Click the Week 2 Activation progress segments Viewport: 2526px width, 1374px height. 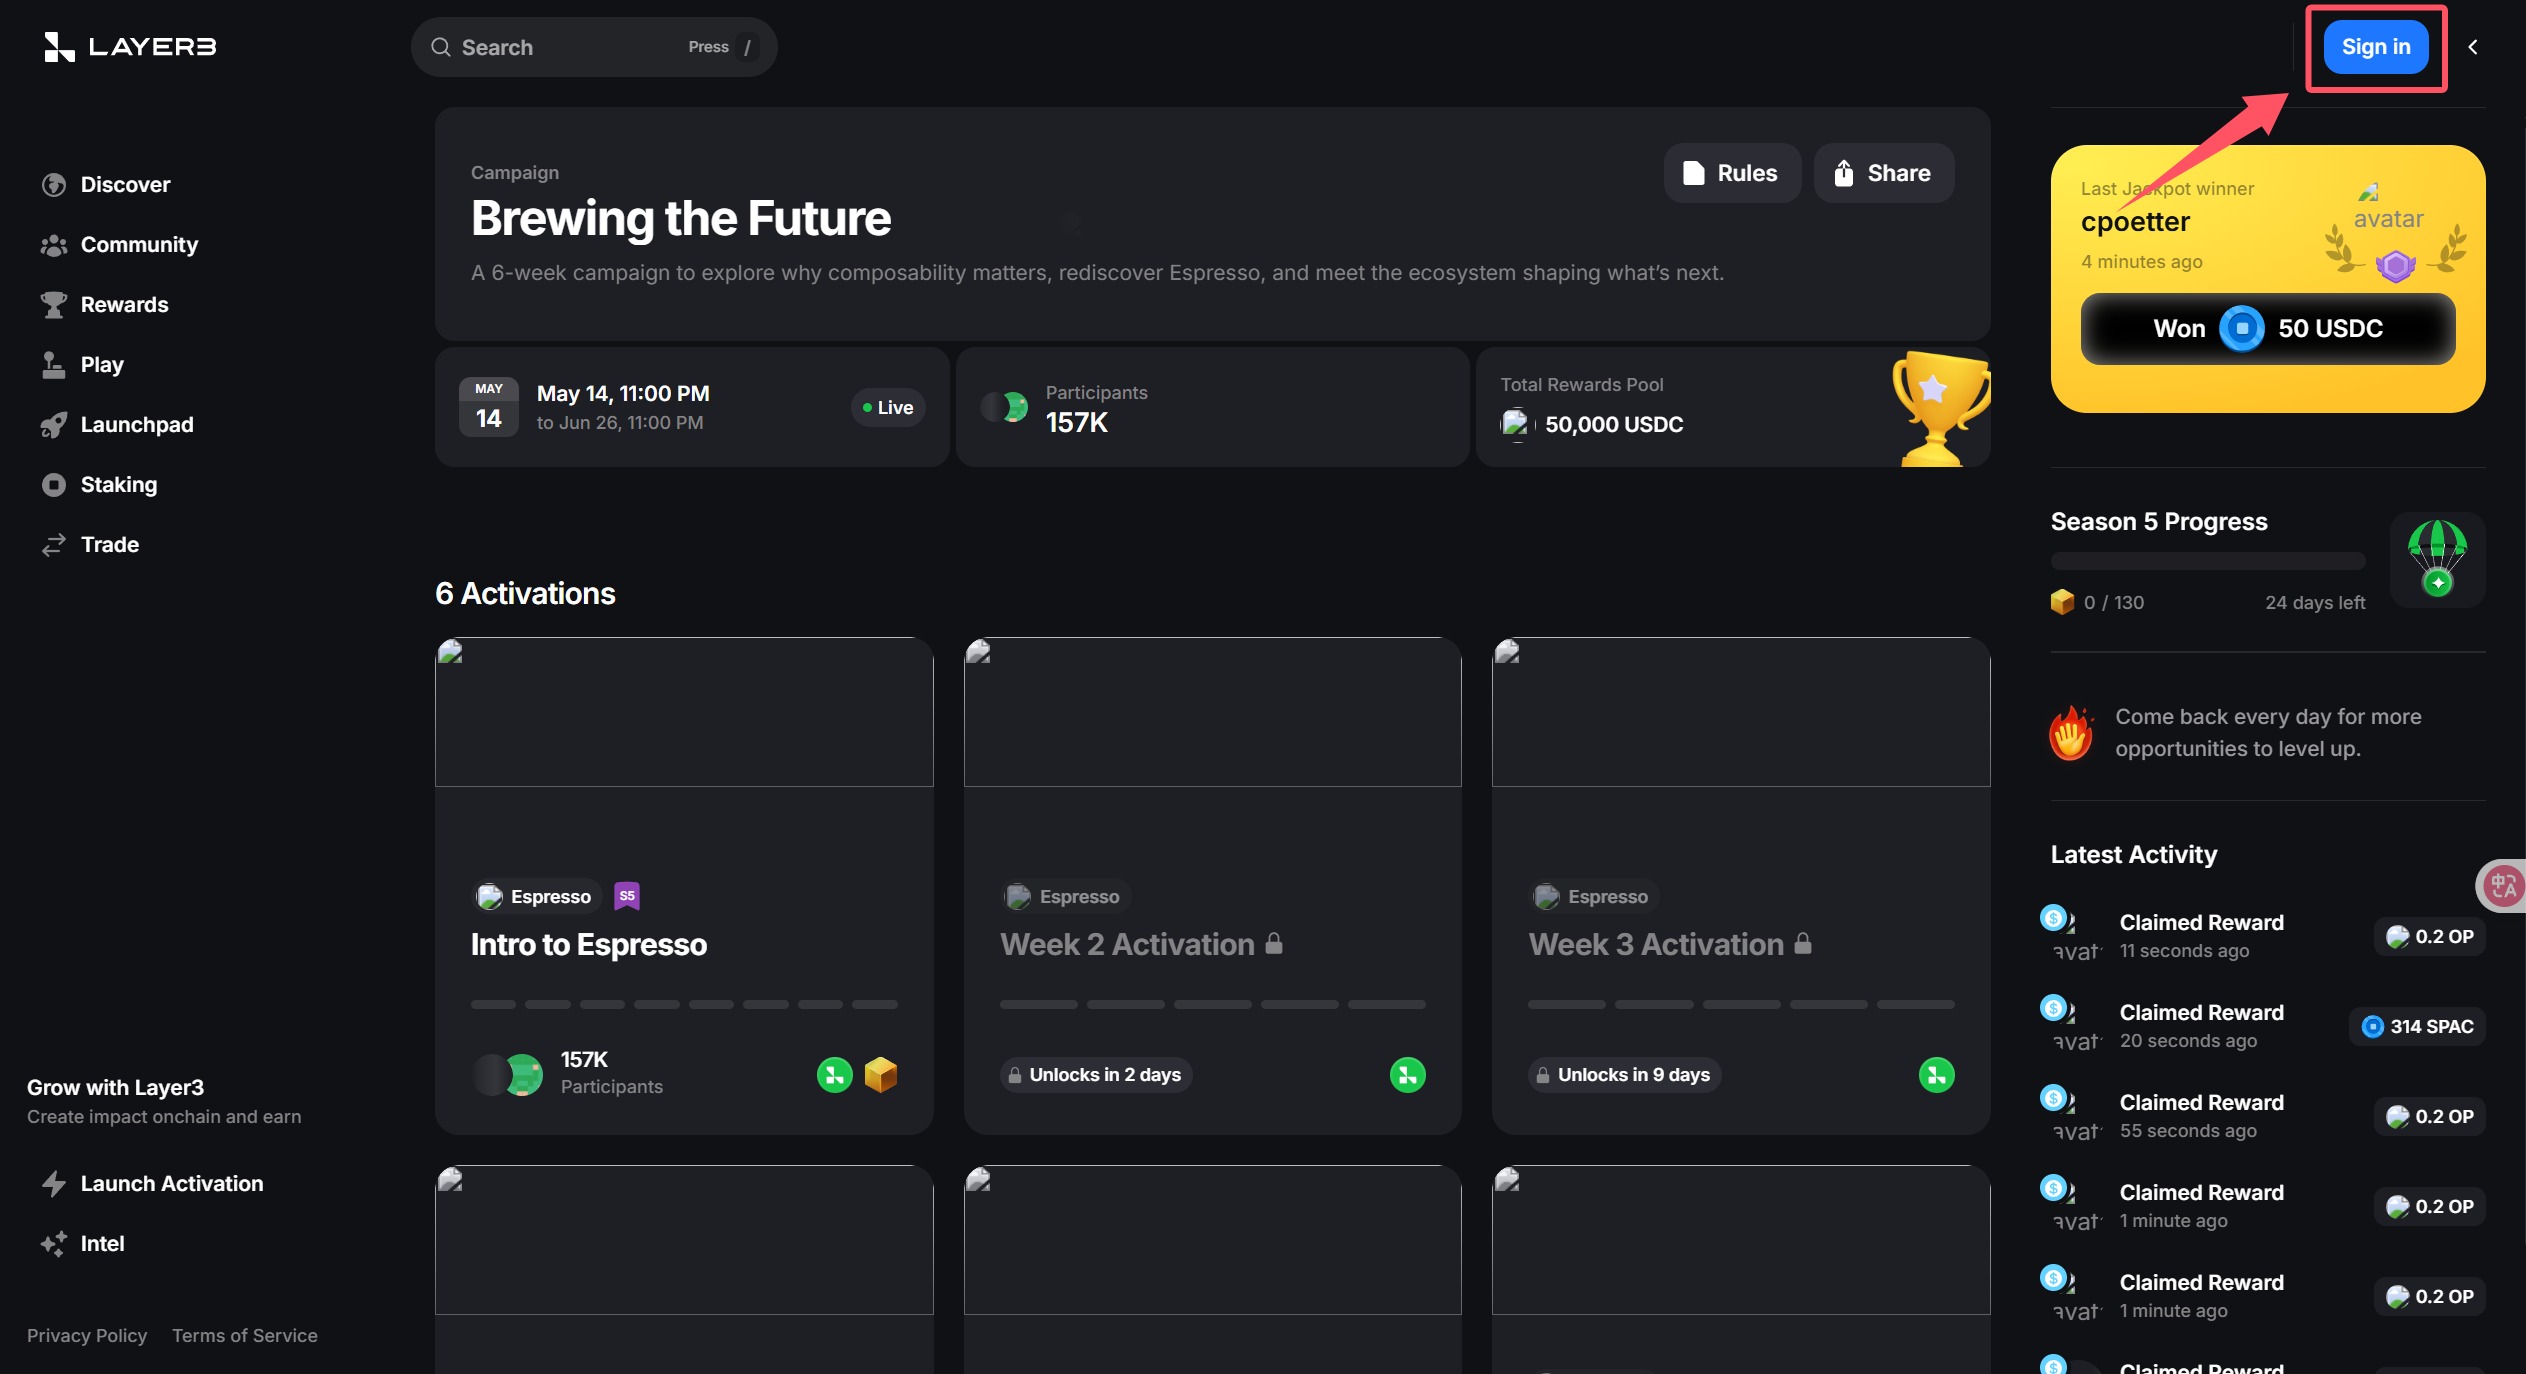click(1212, 1004)
